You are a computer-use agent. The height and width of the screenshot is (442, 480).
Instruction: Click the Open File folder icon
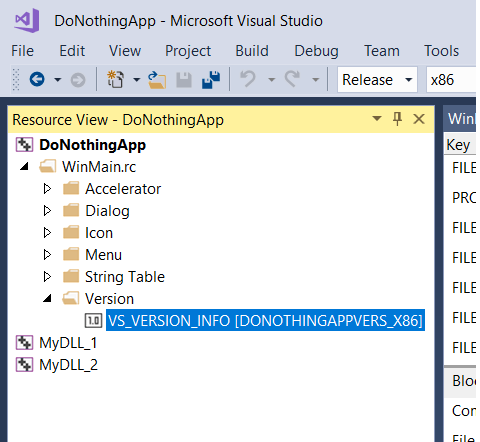click(x=157, y=80)
